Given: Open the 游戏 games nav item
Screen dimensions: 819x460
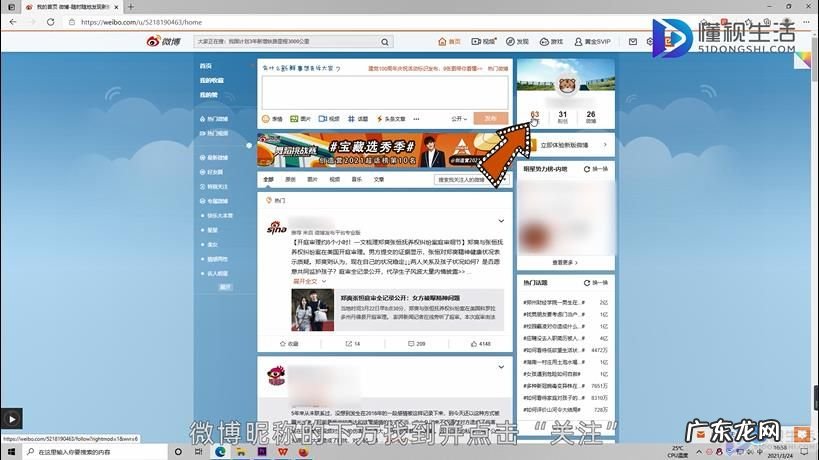Looking at the screenshot, I should coord(551,41).
